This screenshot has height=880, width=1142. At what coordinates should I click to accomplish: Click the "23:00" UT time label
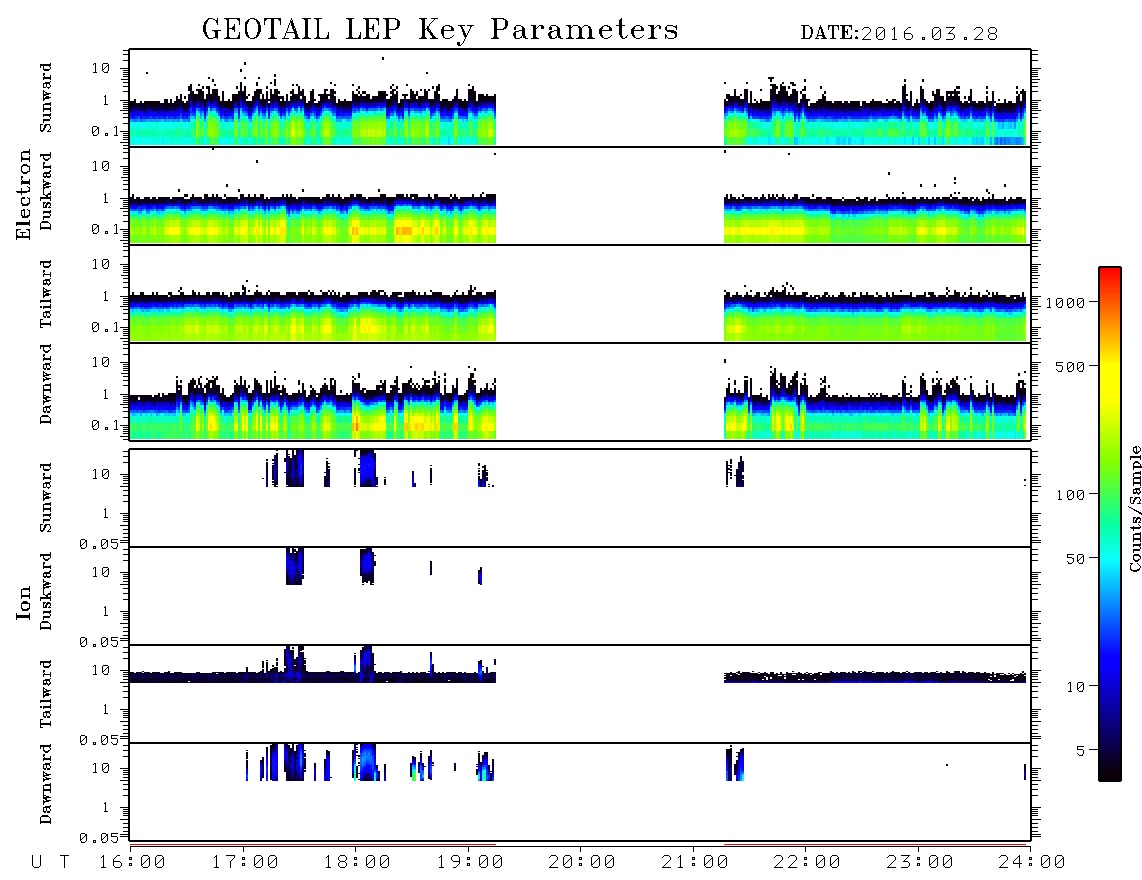[x=920, y=863]
